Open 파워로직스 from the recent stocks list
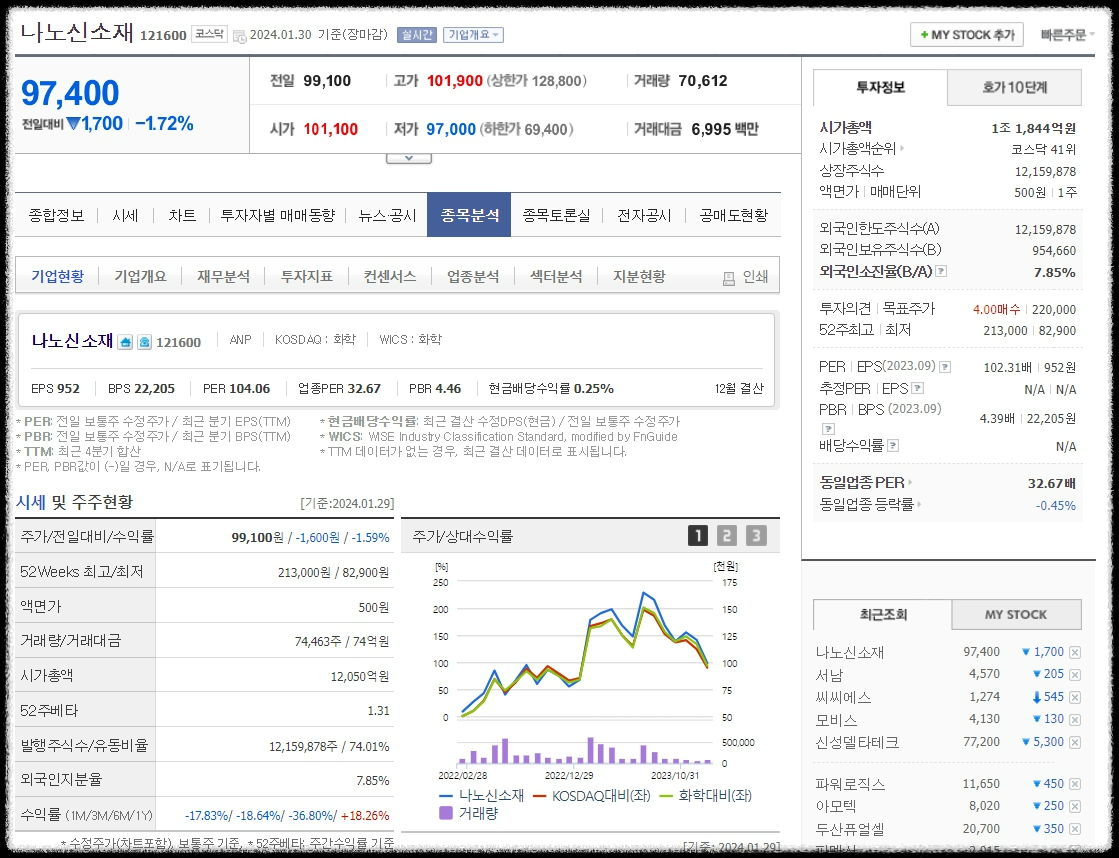 pos(850,784)
